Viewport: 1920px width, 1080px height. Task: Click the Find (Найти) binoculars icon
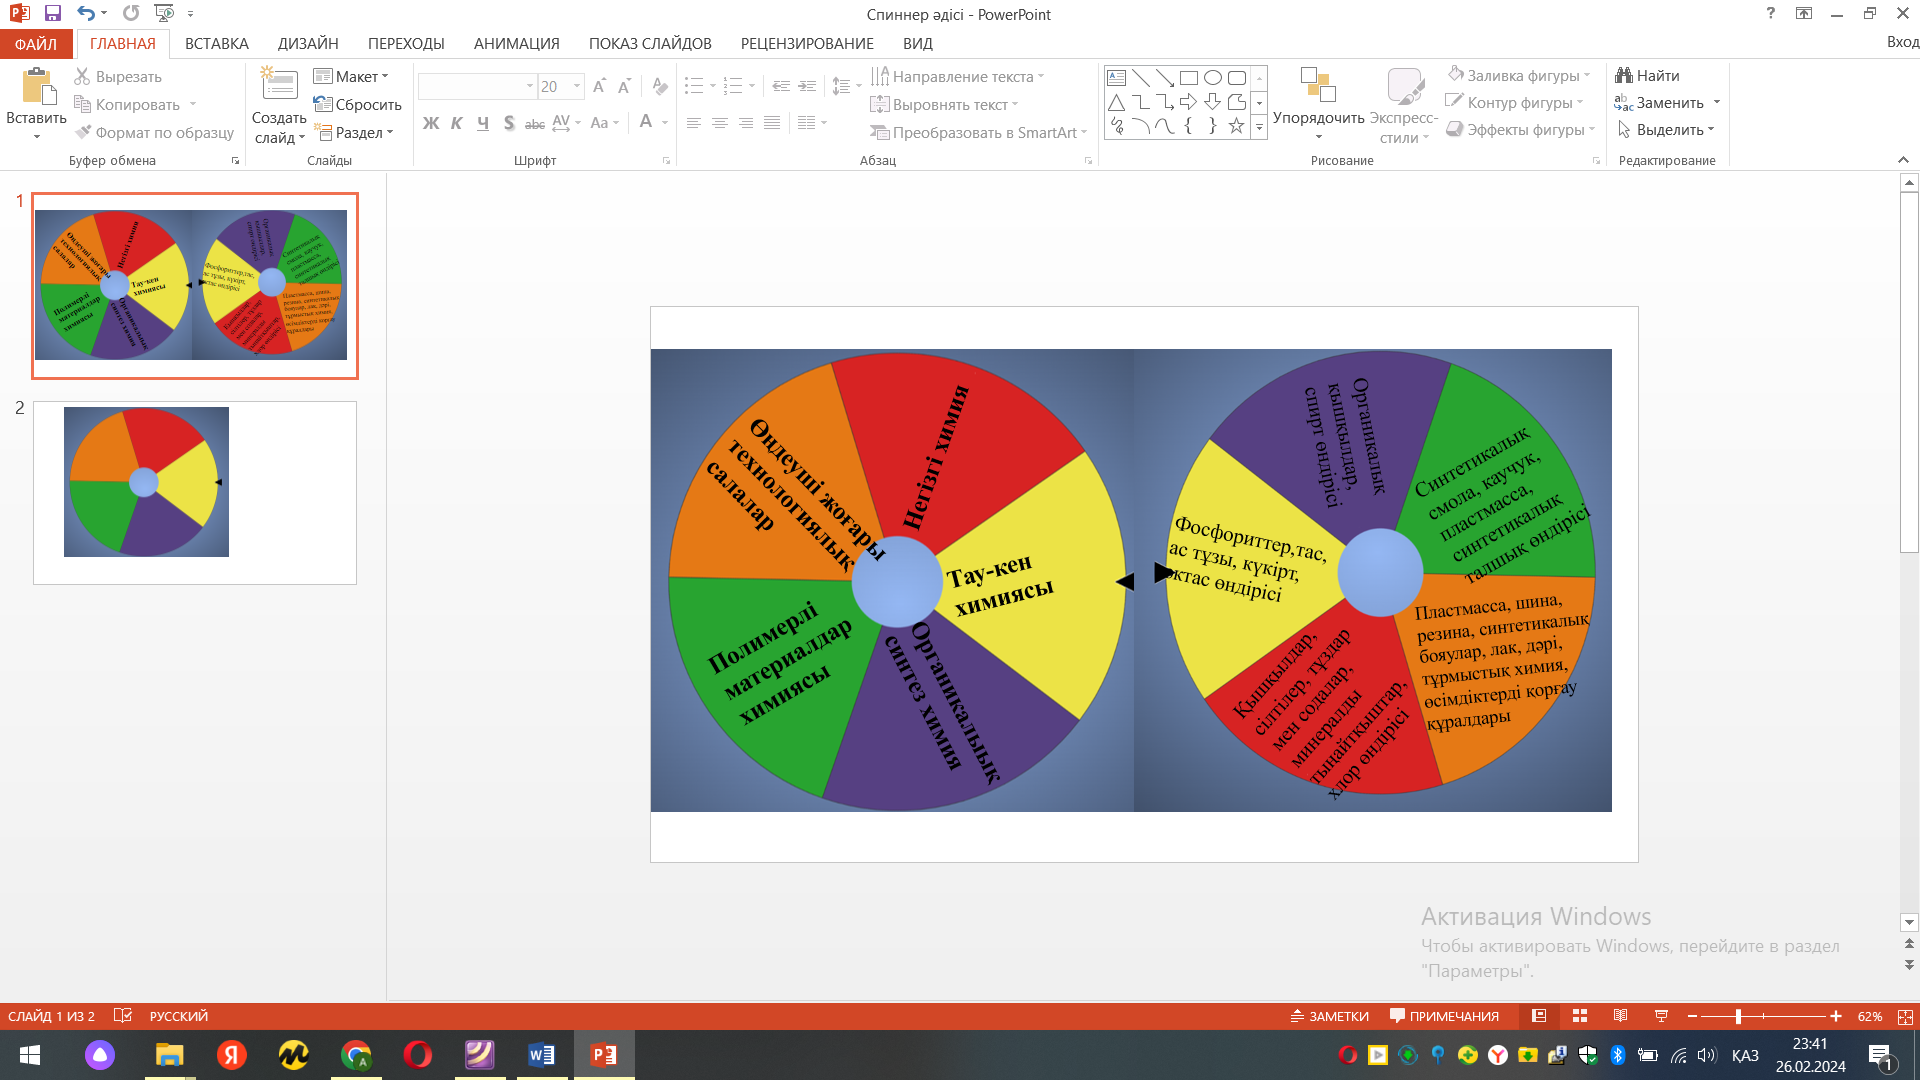[x=1624, y=76]
